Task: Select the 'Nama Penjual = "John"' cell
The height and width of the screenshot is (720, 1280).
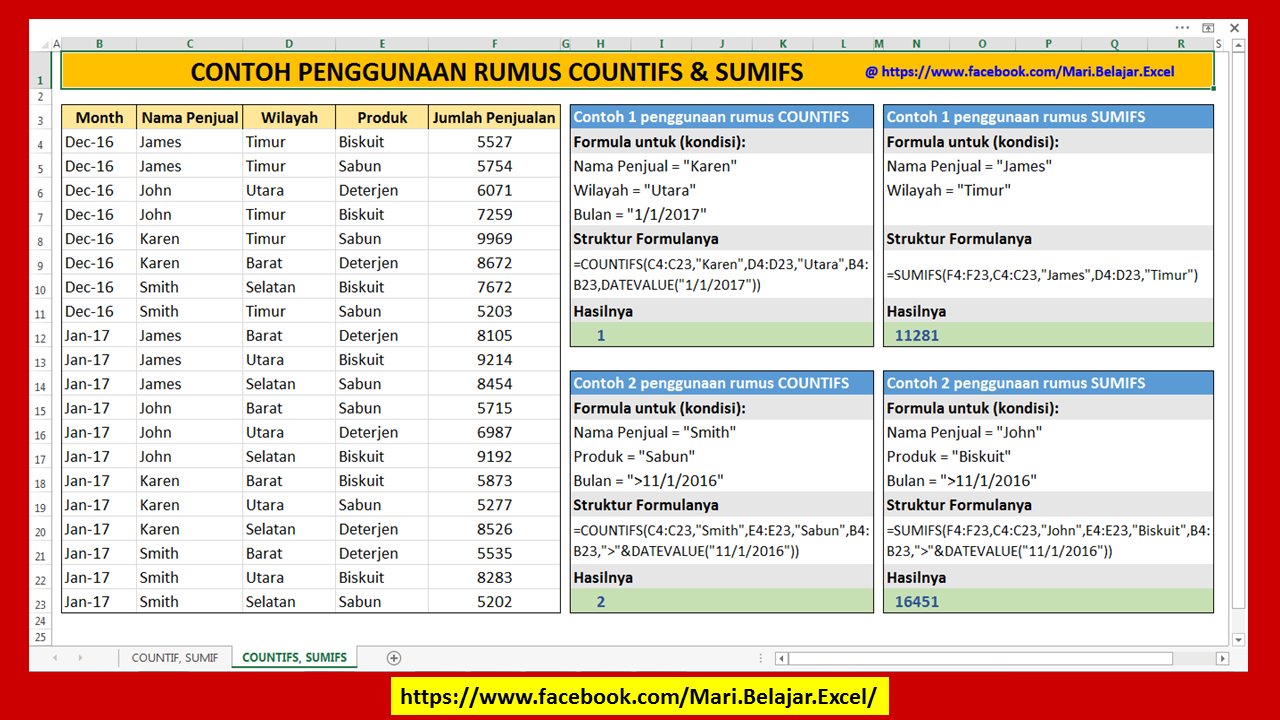Action: point(1048,432)
